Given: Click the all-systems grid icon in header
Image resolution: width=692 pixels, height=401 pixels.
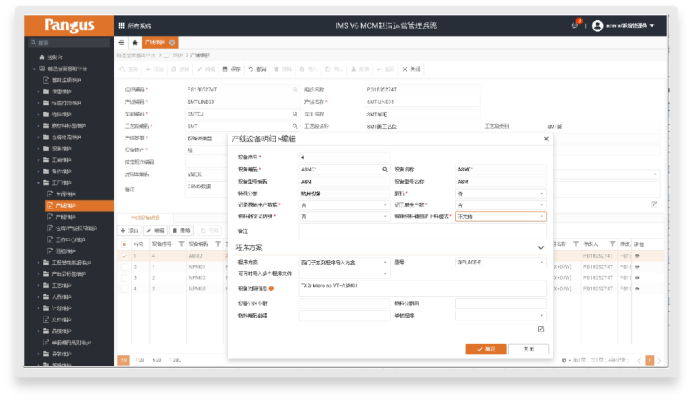Looking at the screenshot, I should [122, 24].
